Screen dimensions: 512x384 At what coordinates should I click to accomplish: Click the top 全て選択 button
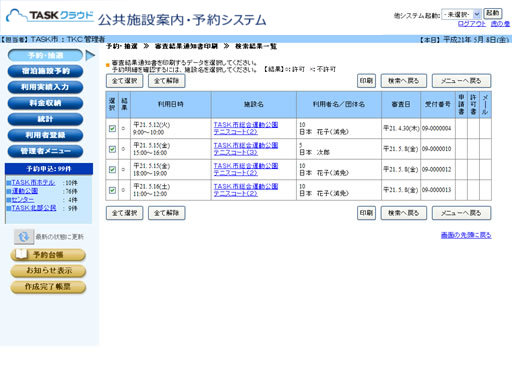(x=124, y=81)
